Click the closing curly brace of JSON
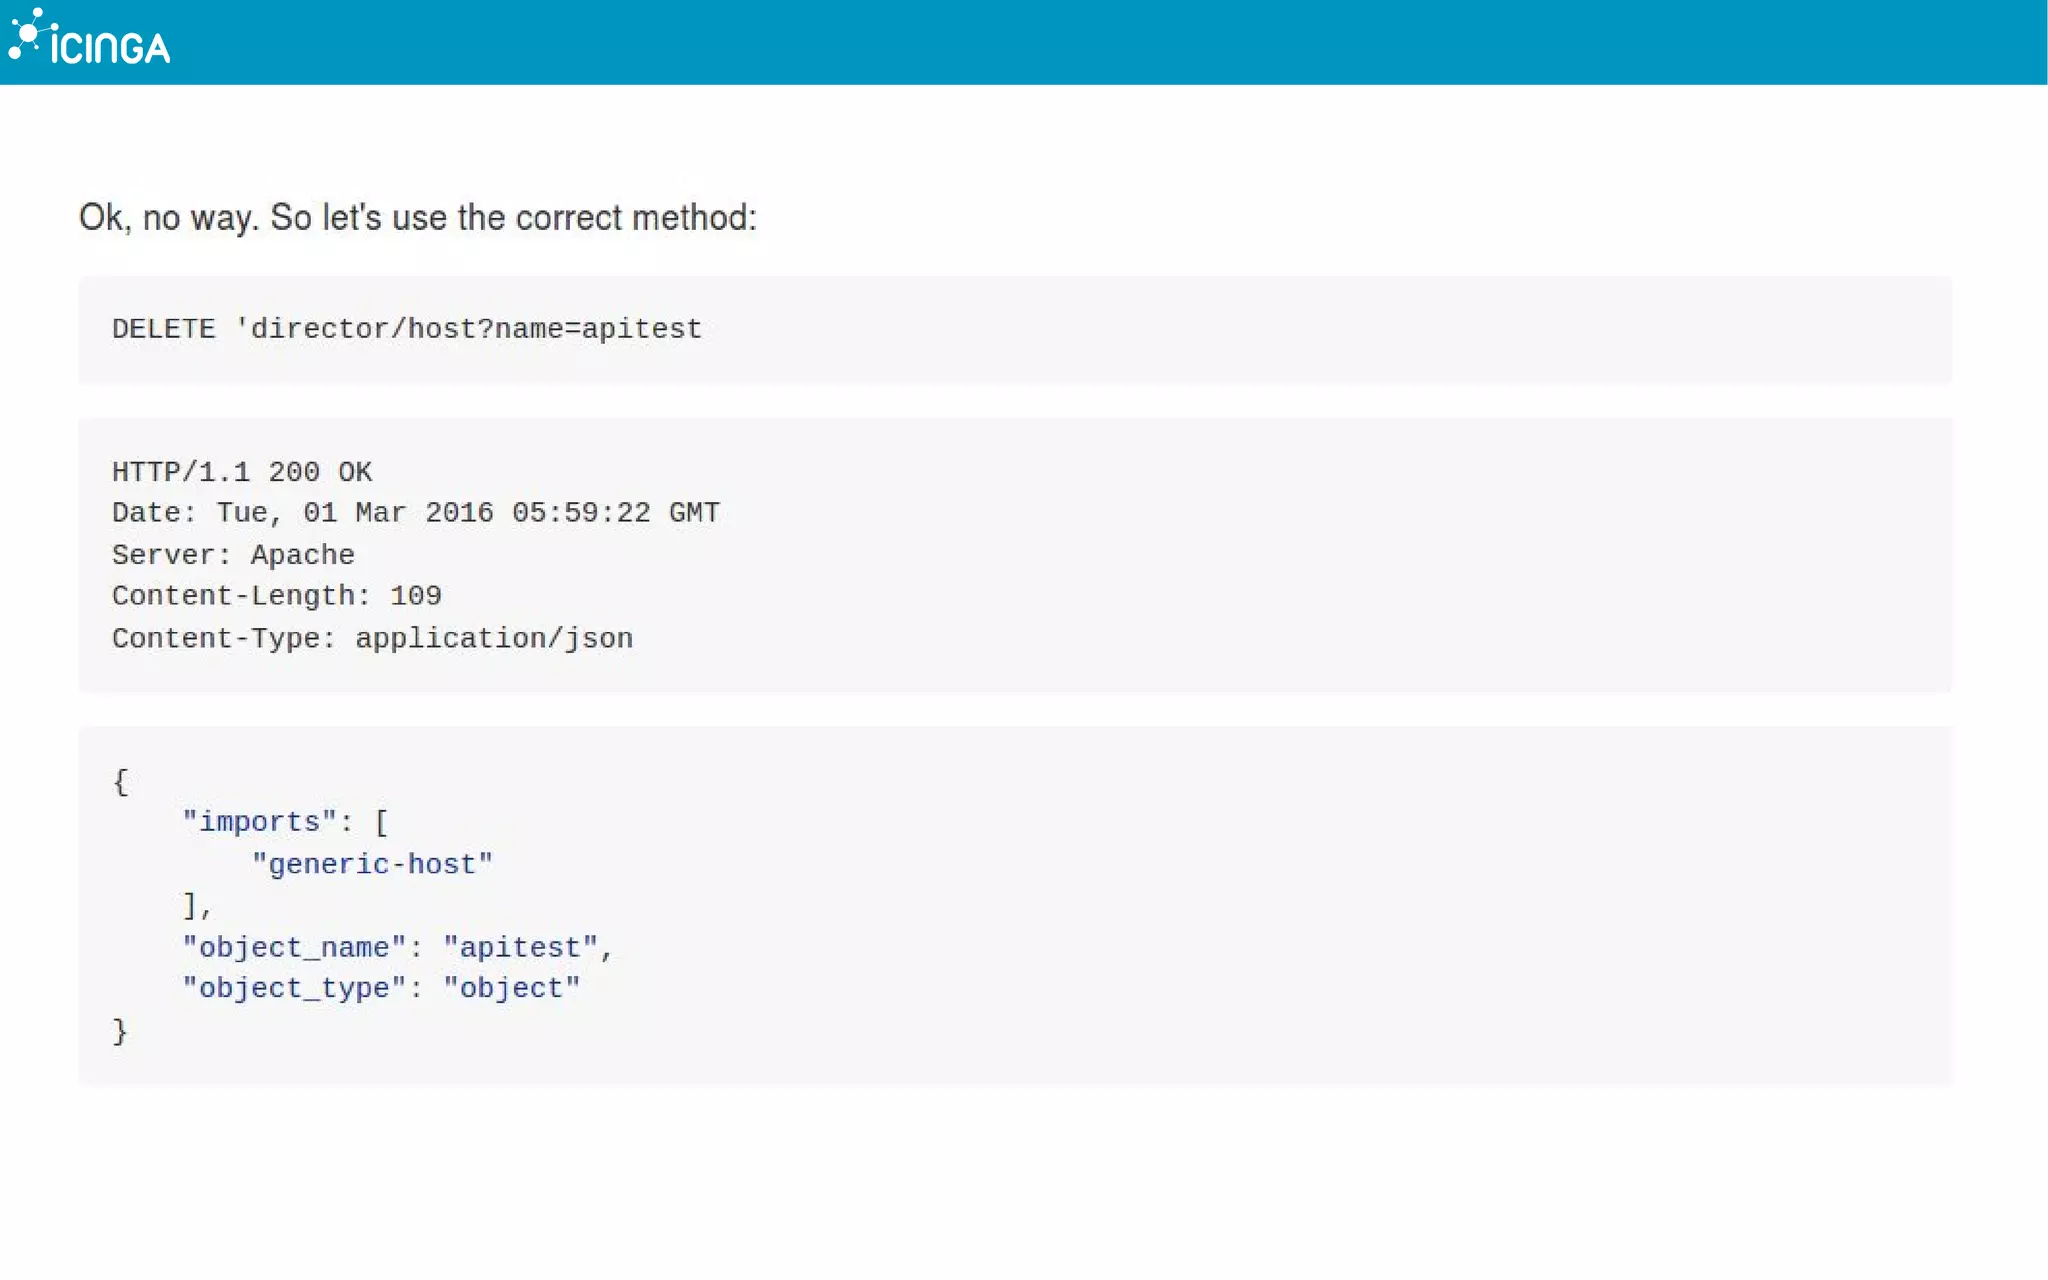2048x1280 pixels. [120, 1030]
